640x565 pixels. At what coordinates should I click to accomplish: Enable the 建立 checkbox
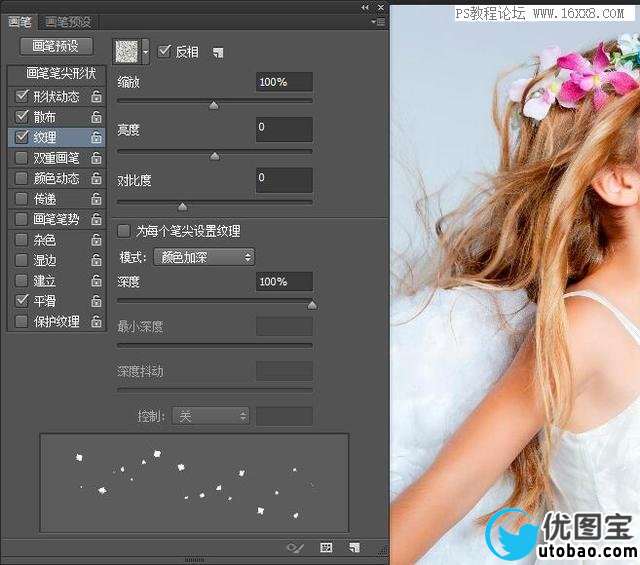coord(21,280)
